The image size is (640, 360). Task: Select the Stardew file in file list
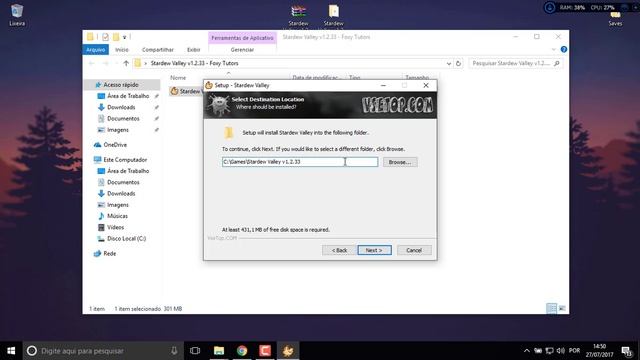click(186, 91)
